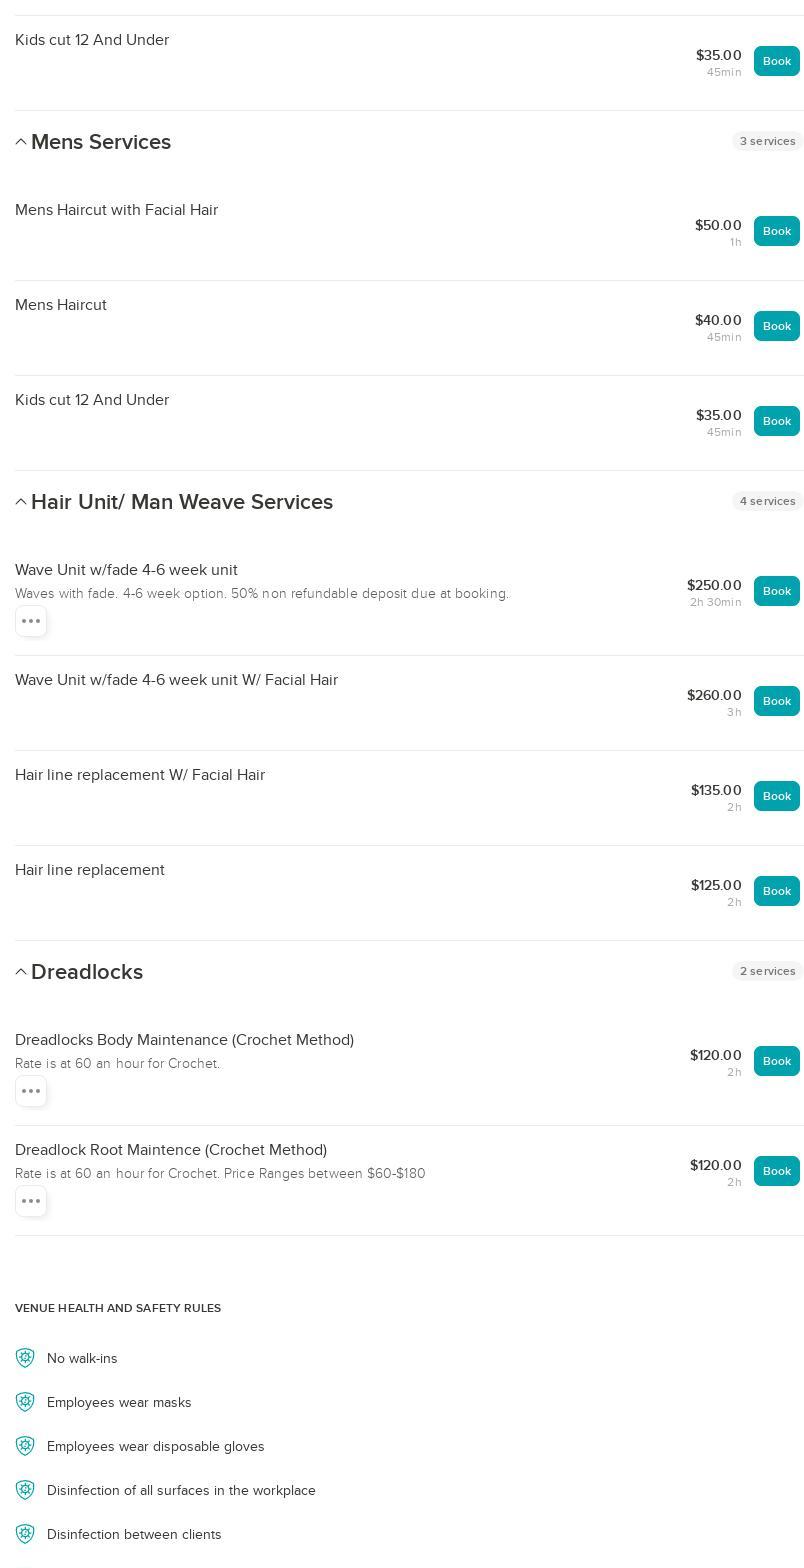This screenshot has height=1568, width=804.
Task: Book the $260.00 Wave Unit with Facial Hair
Action: point(777,701)
